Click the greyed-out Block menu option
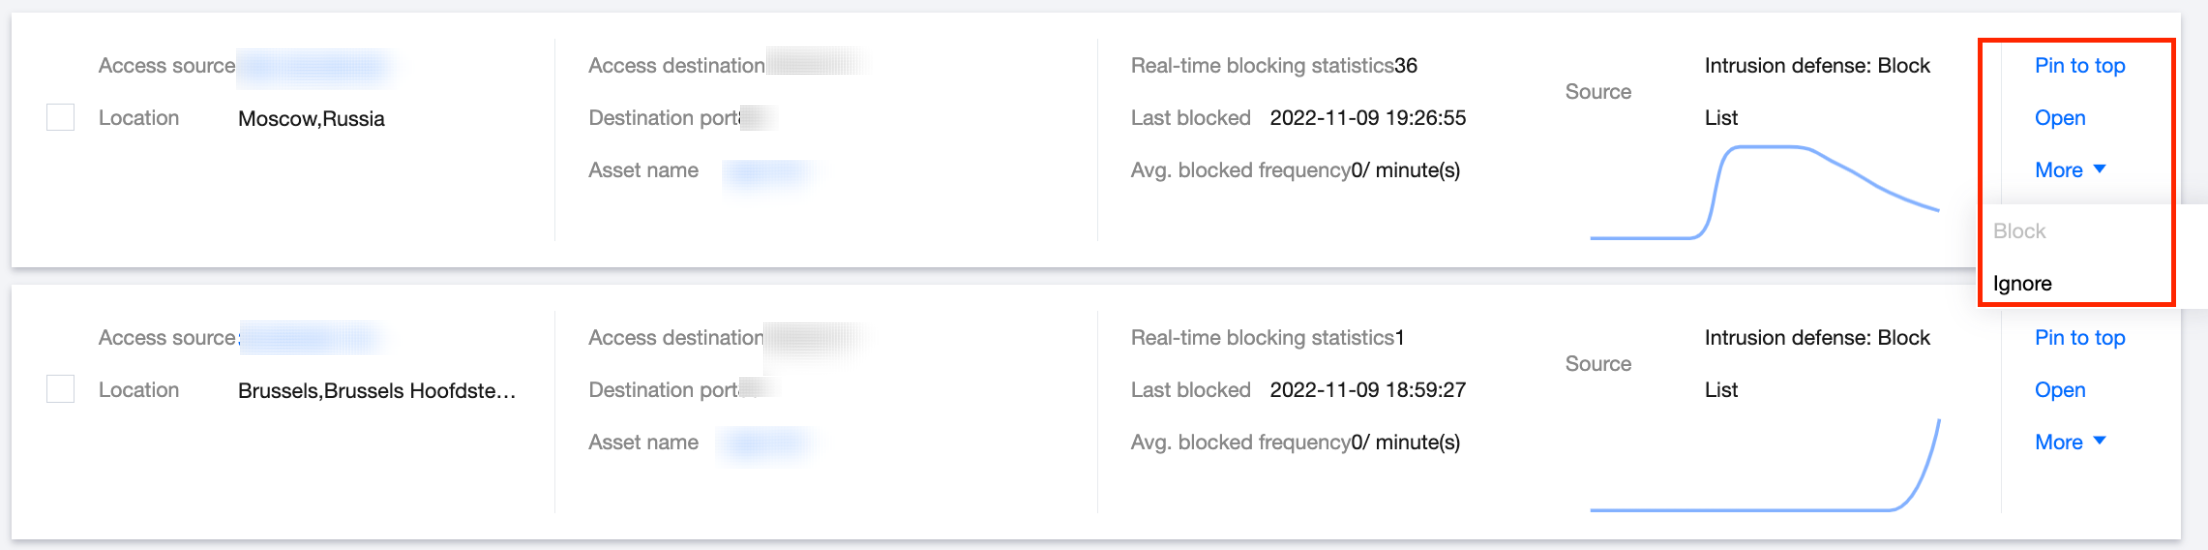Image resolution: width=2208 pixels, height=550 pixels. (2019, 231)
